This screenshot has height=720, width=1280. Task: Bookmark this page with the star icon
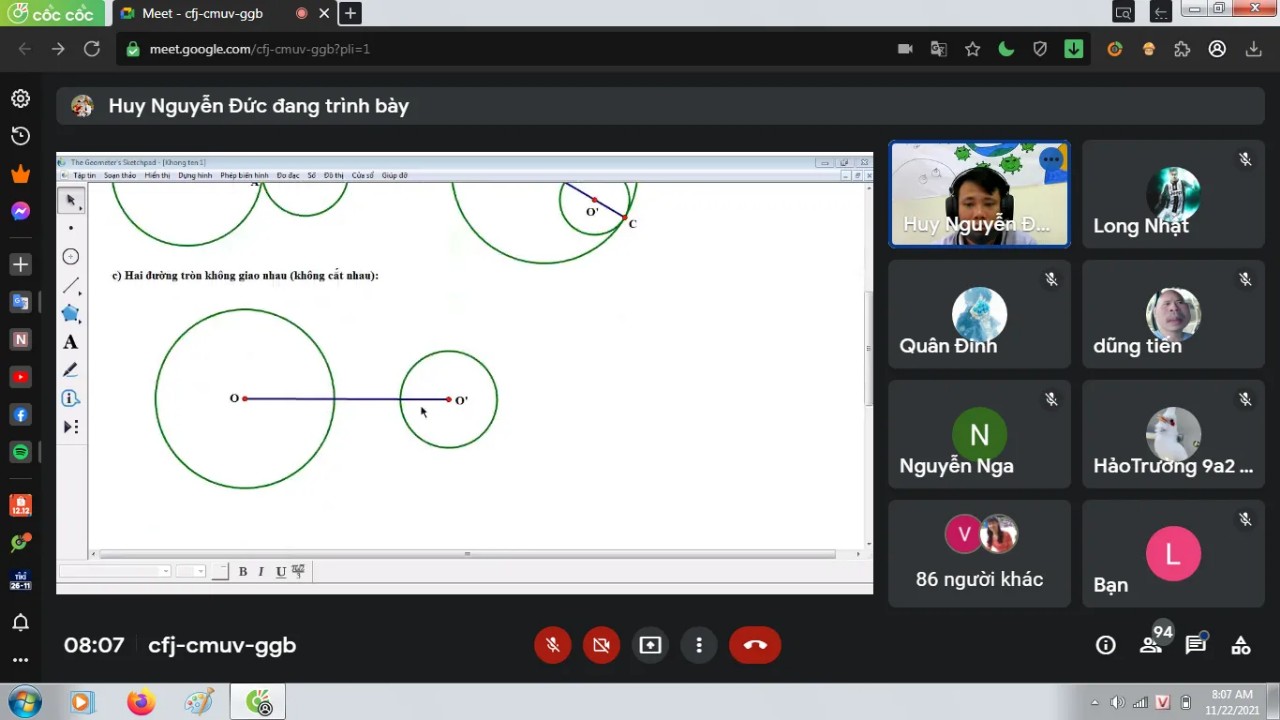pos(972,49)
